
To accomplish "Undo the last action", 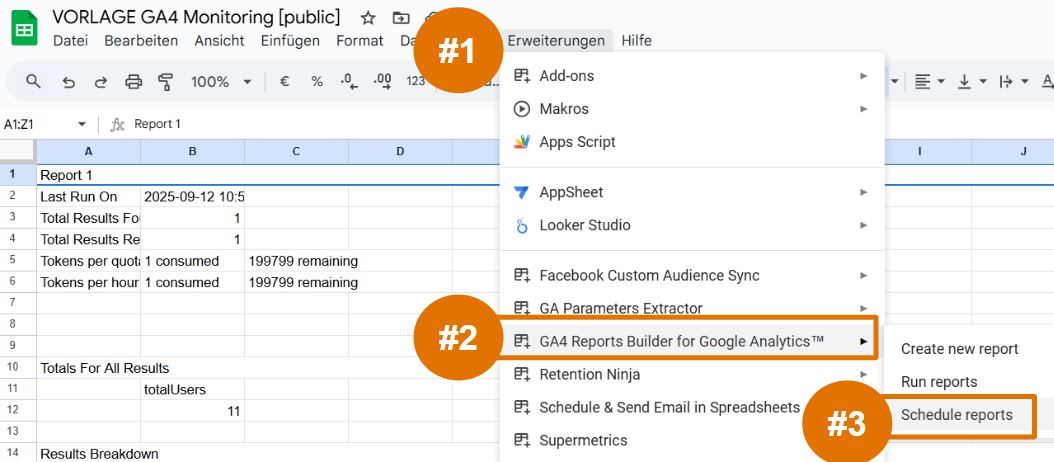I will (68, 82).
